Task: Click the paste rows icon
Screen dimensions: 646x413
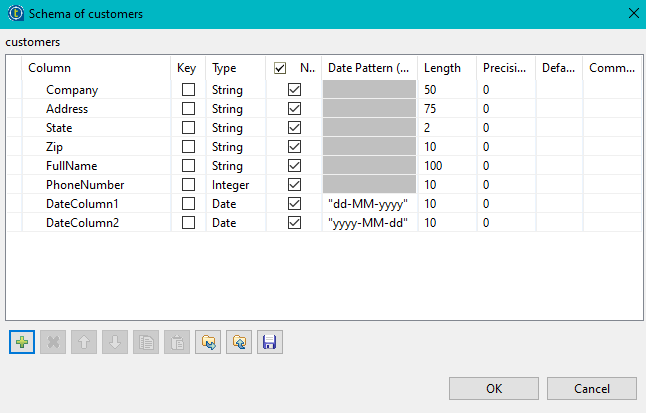Action: pyautogui.click(x=177, y=342)
